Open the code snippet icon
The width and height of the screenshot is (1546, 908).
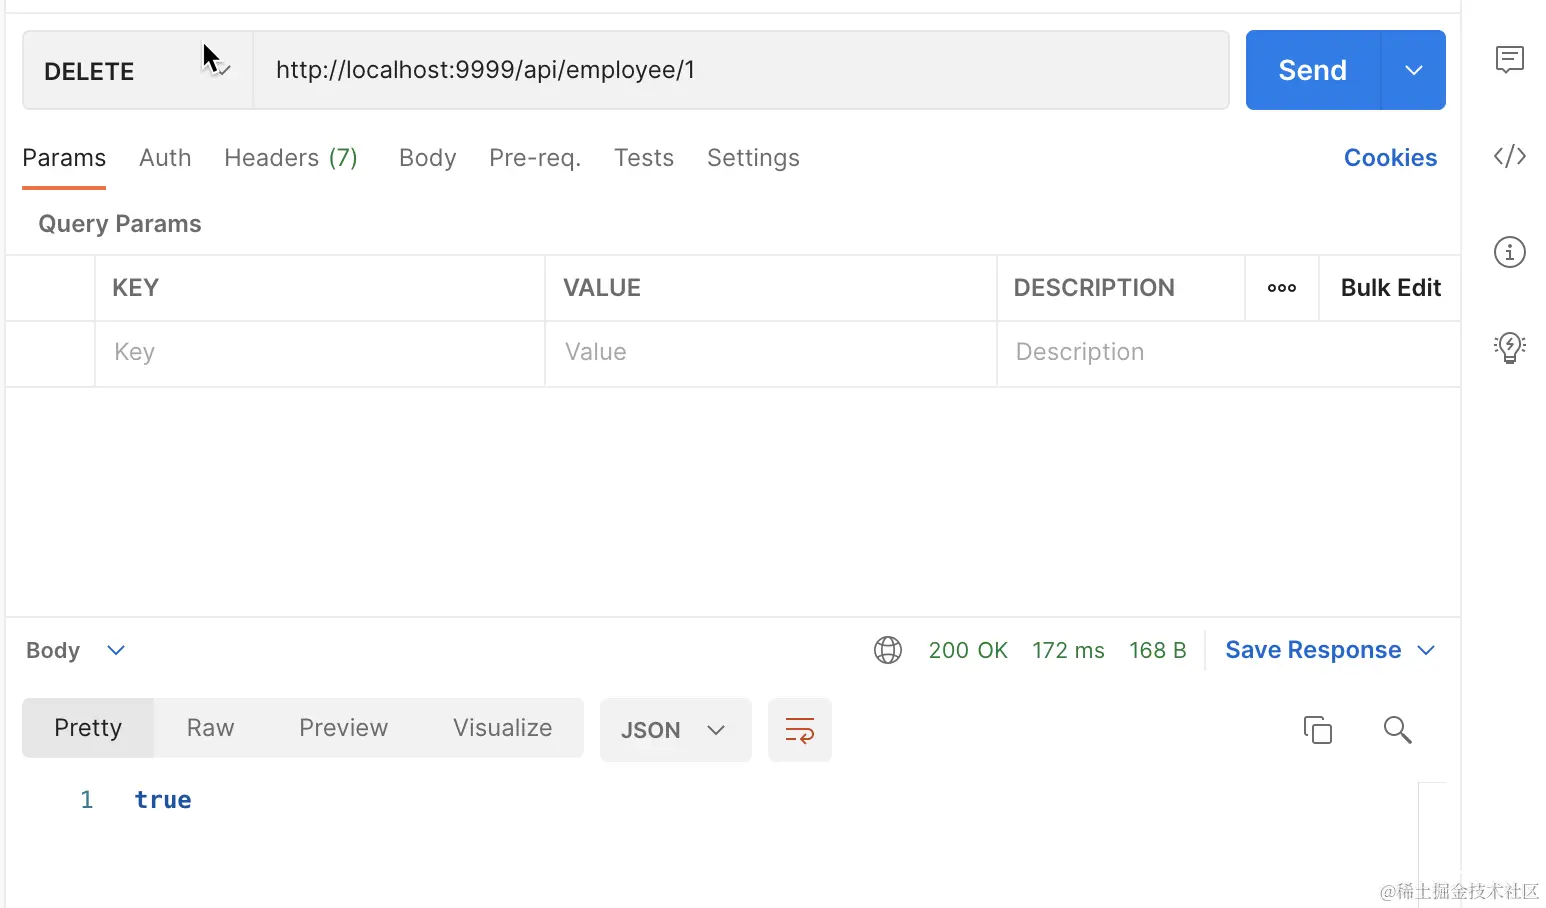click(x=1509, y=156)
